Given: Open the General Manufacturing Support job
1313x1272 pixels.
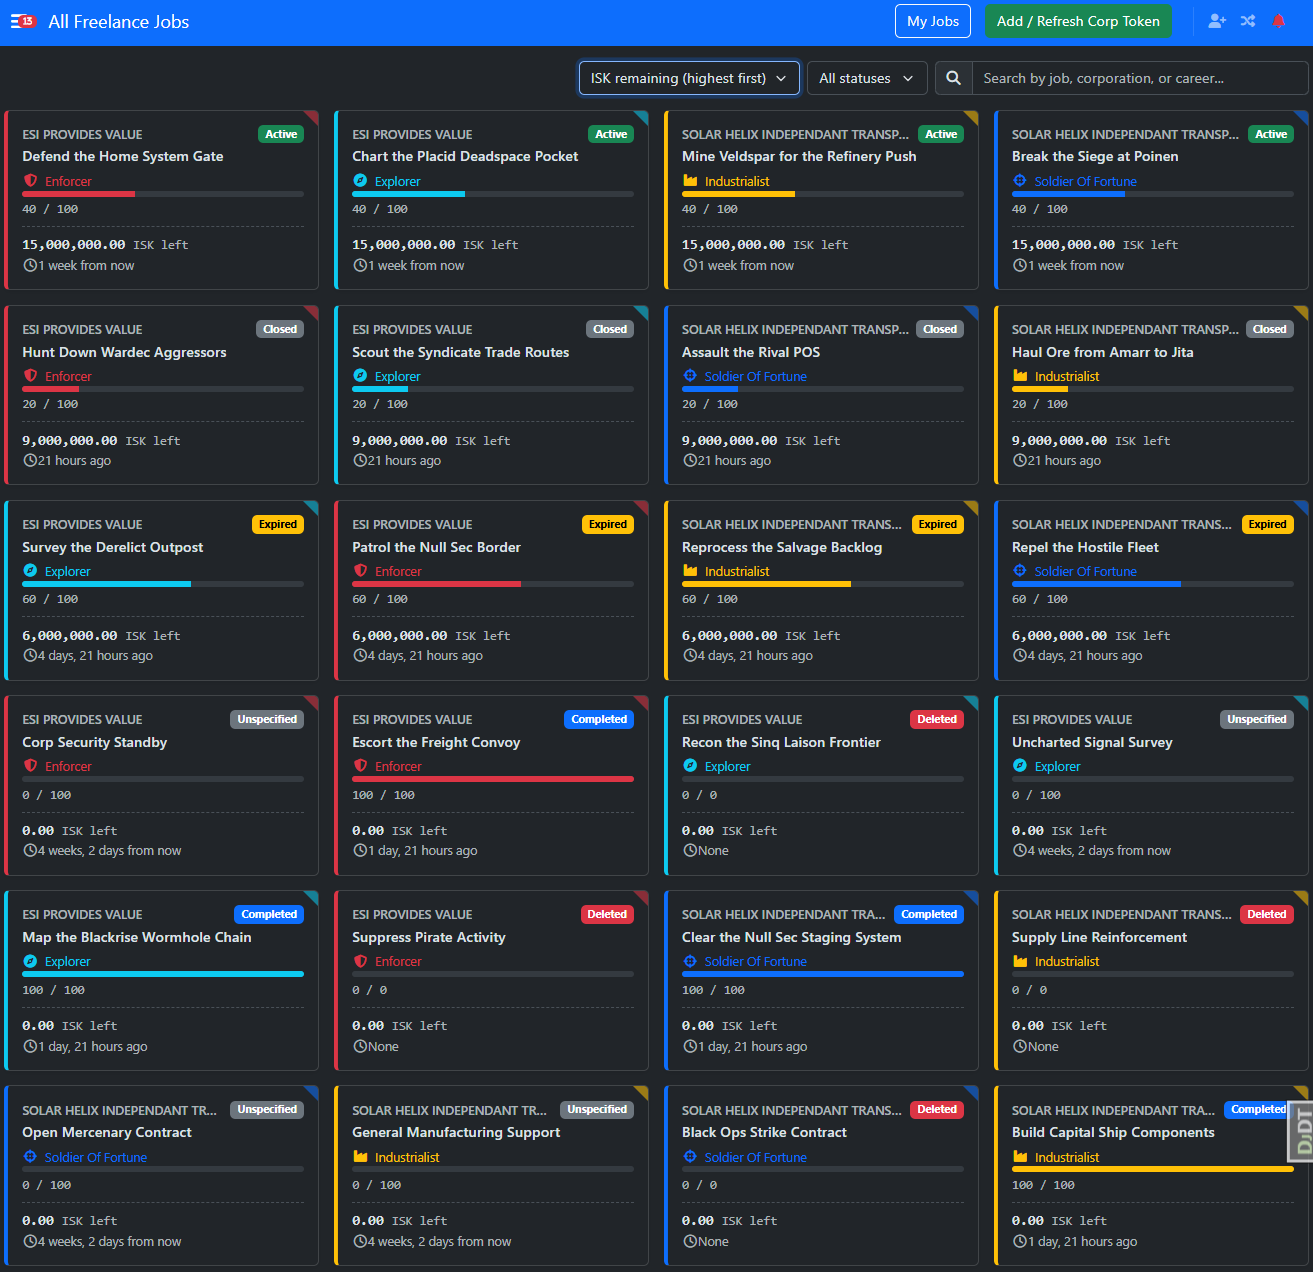Looking at the screenshot, I should (456, 1132).
